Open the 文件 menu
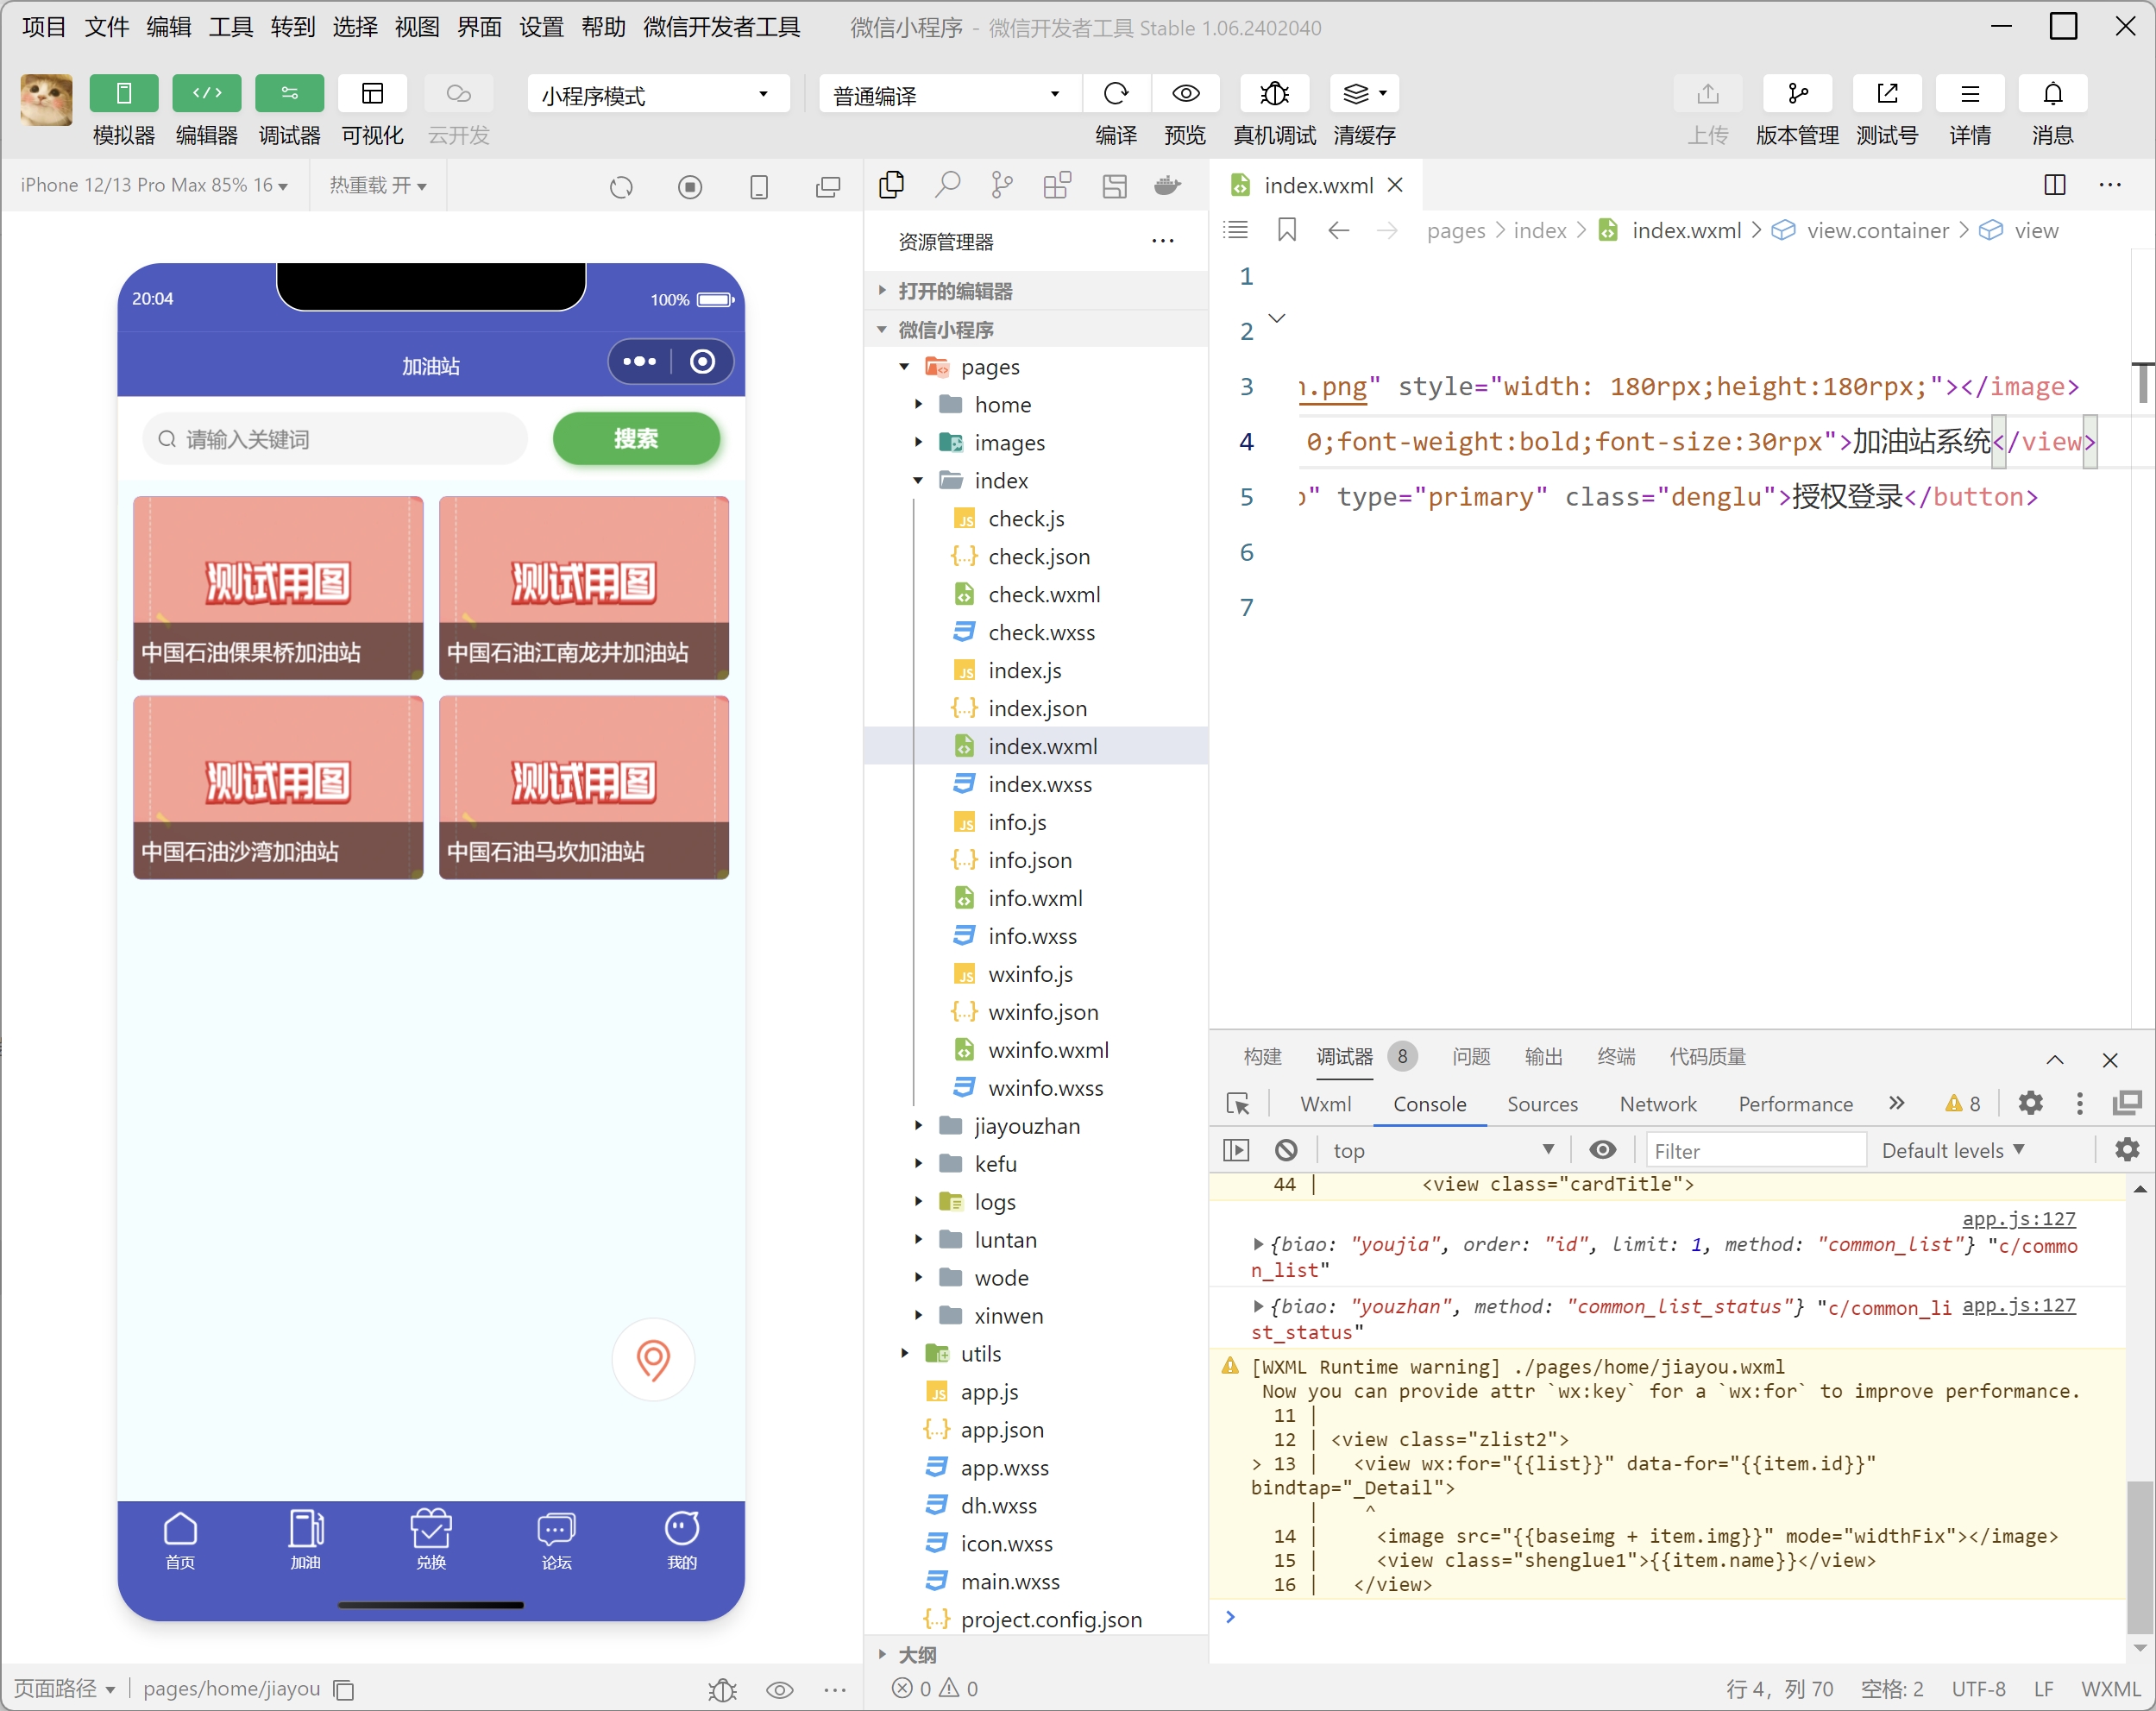This screenshot has height=1711, width=2156. [105, 27]
